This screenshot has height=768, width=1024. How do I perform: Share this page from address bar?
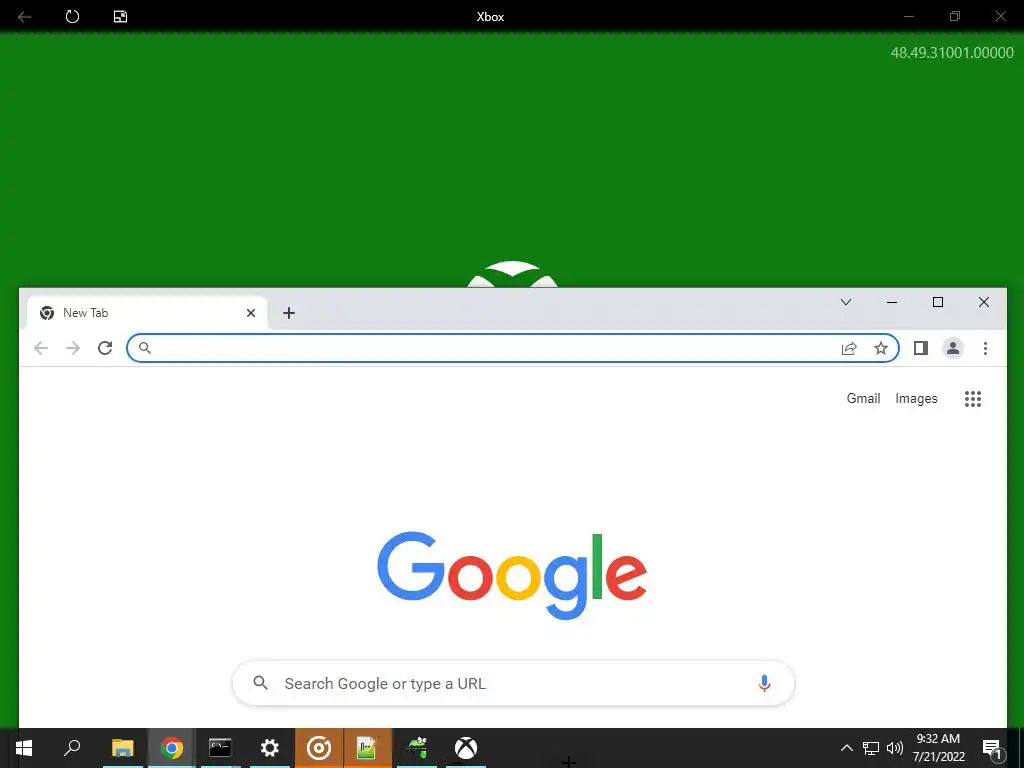pos(849,348)
